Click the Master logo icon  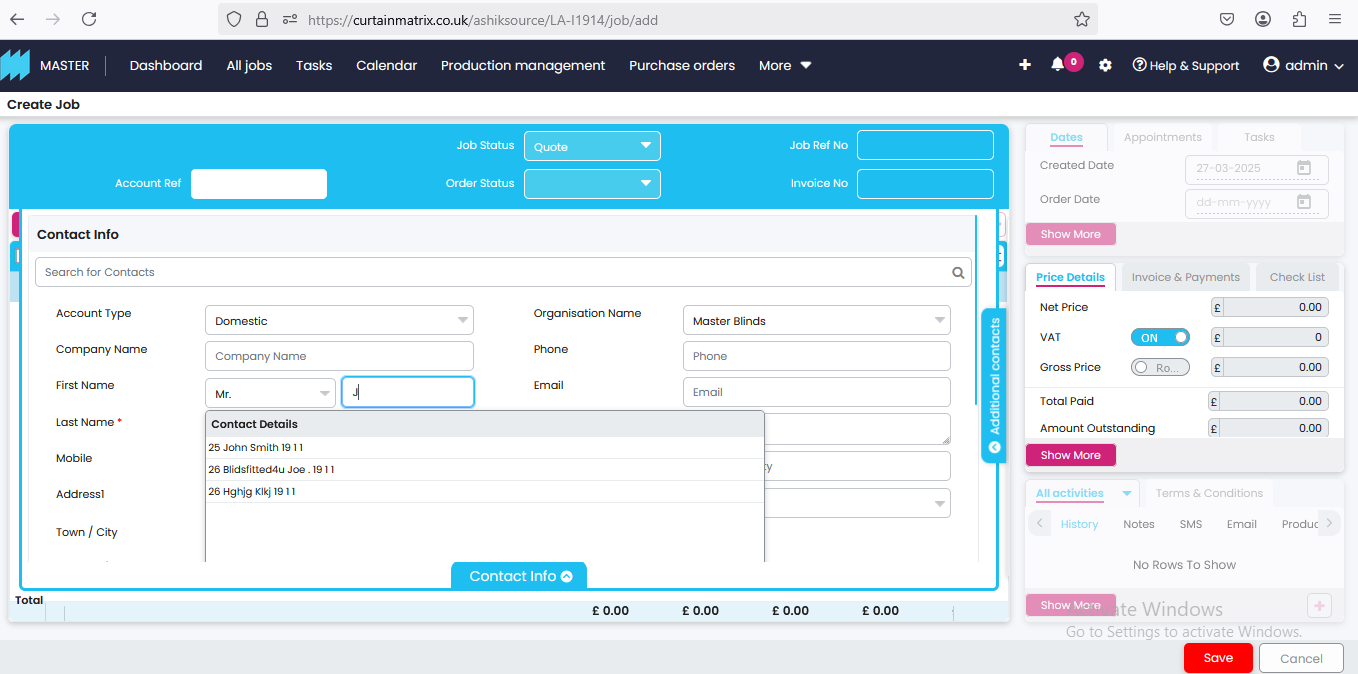16,65
